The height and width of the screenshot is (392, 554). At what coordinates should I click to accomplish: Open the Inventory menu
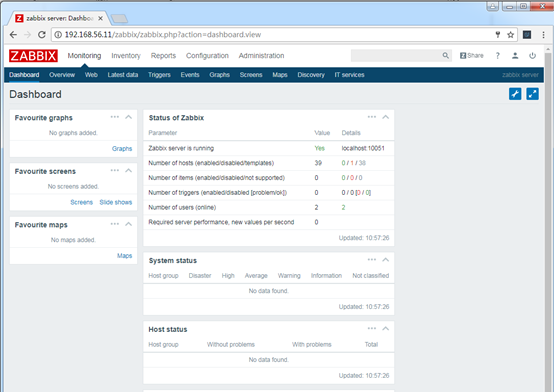(126, 55)
